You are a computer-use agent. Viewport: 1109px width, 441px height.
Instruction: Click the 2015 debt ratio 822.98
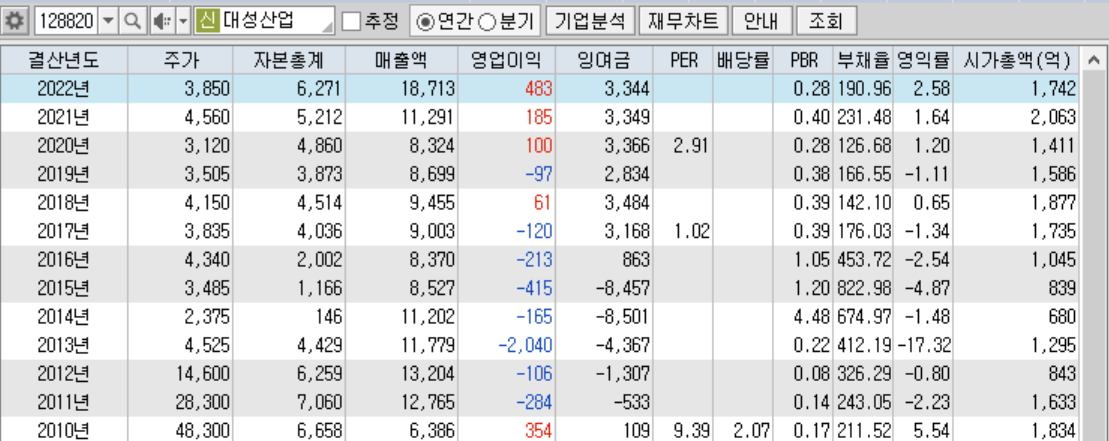click(864, 288)
